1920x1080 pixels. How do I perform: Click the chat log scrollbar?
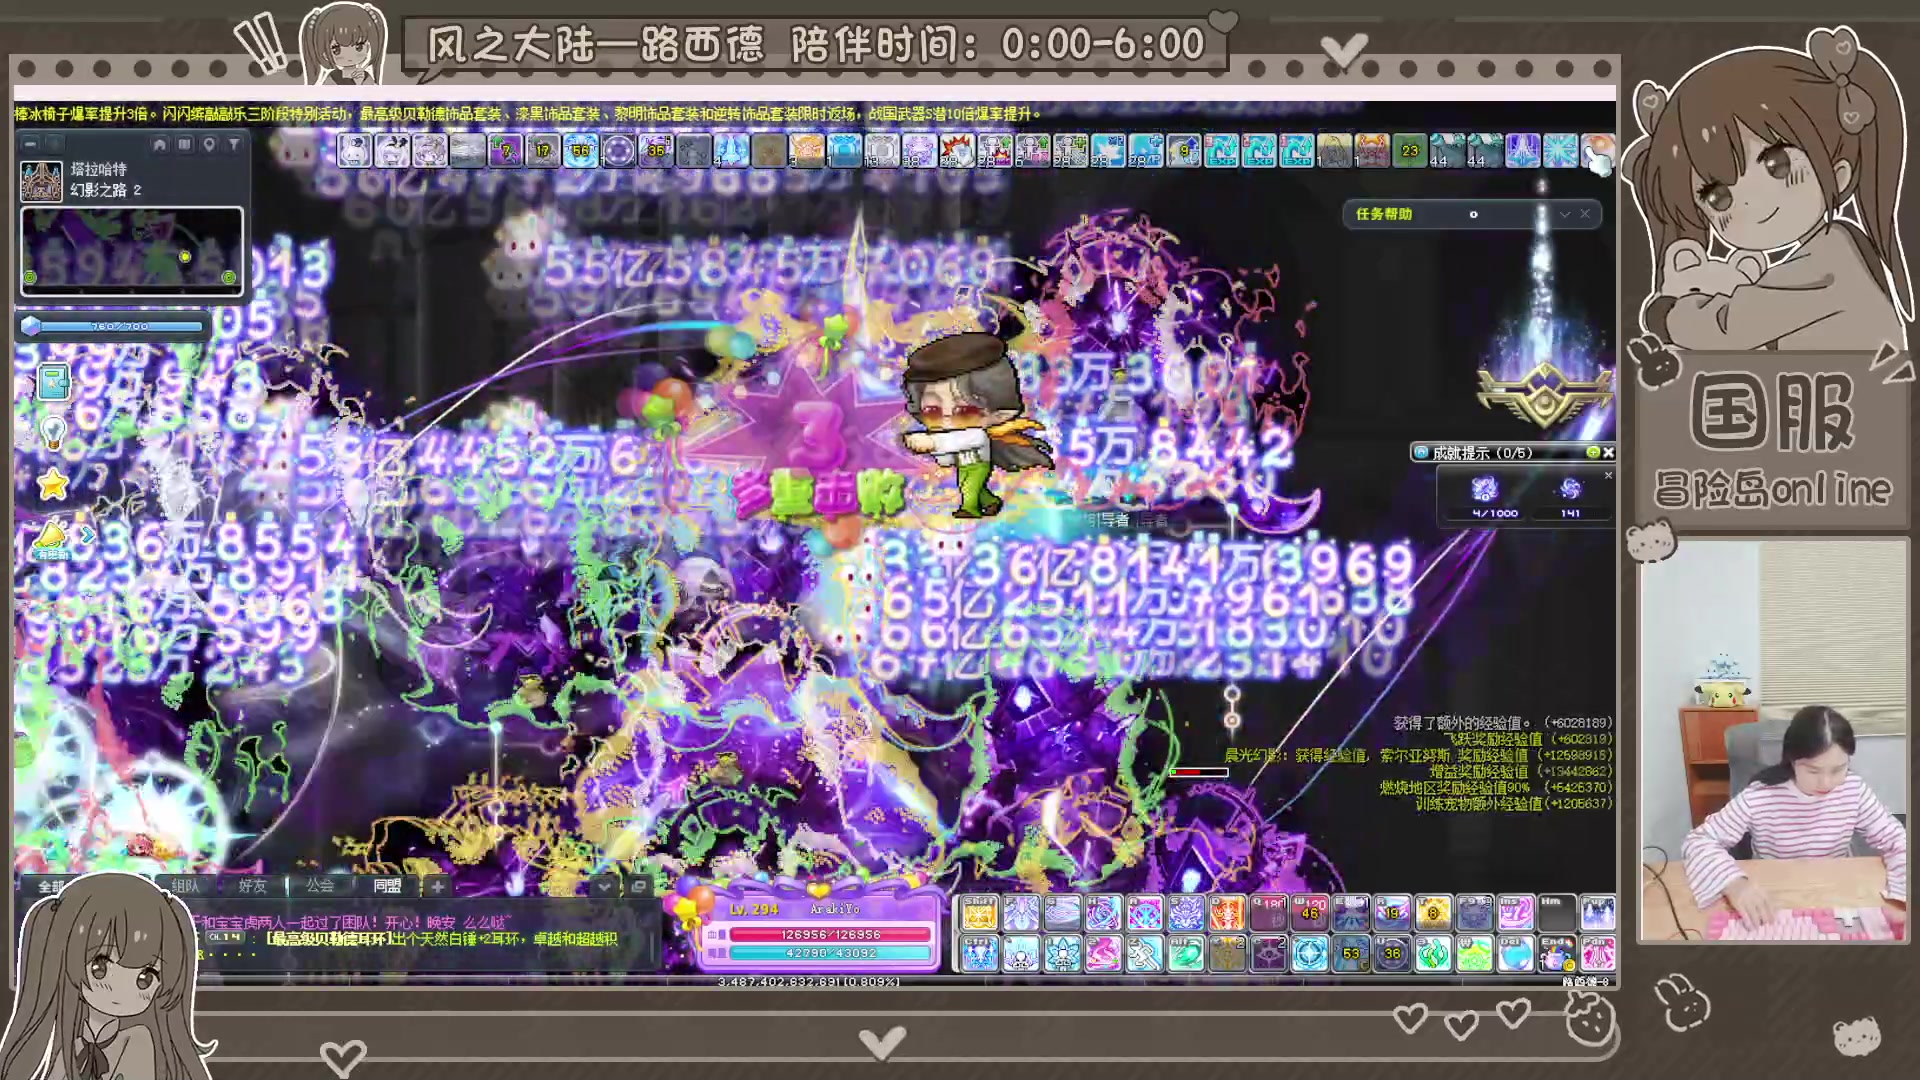tap(652, 948)
